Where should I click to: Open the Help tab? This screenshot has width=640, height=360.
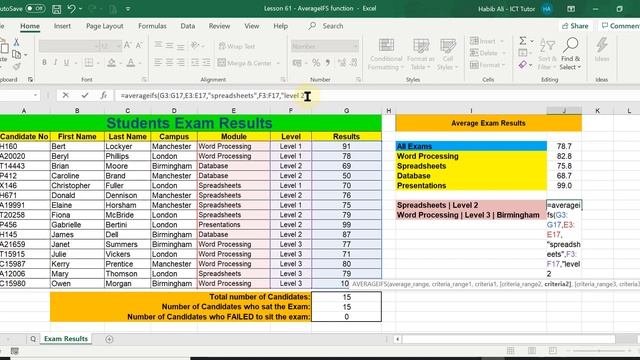pyautogui.click(x=280, y=26)
